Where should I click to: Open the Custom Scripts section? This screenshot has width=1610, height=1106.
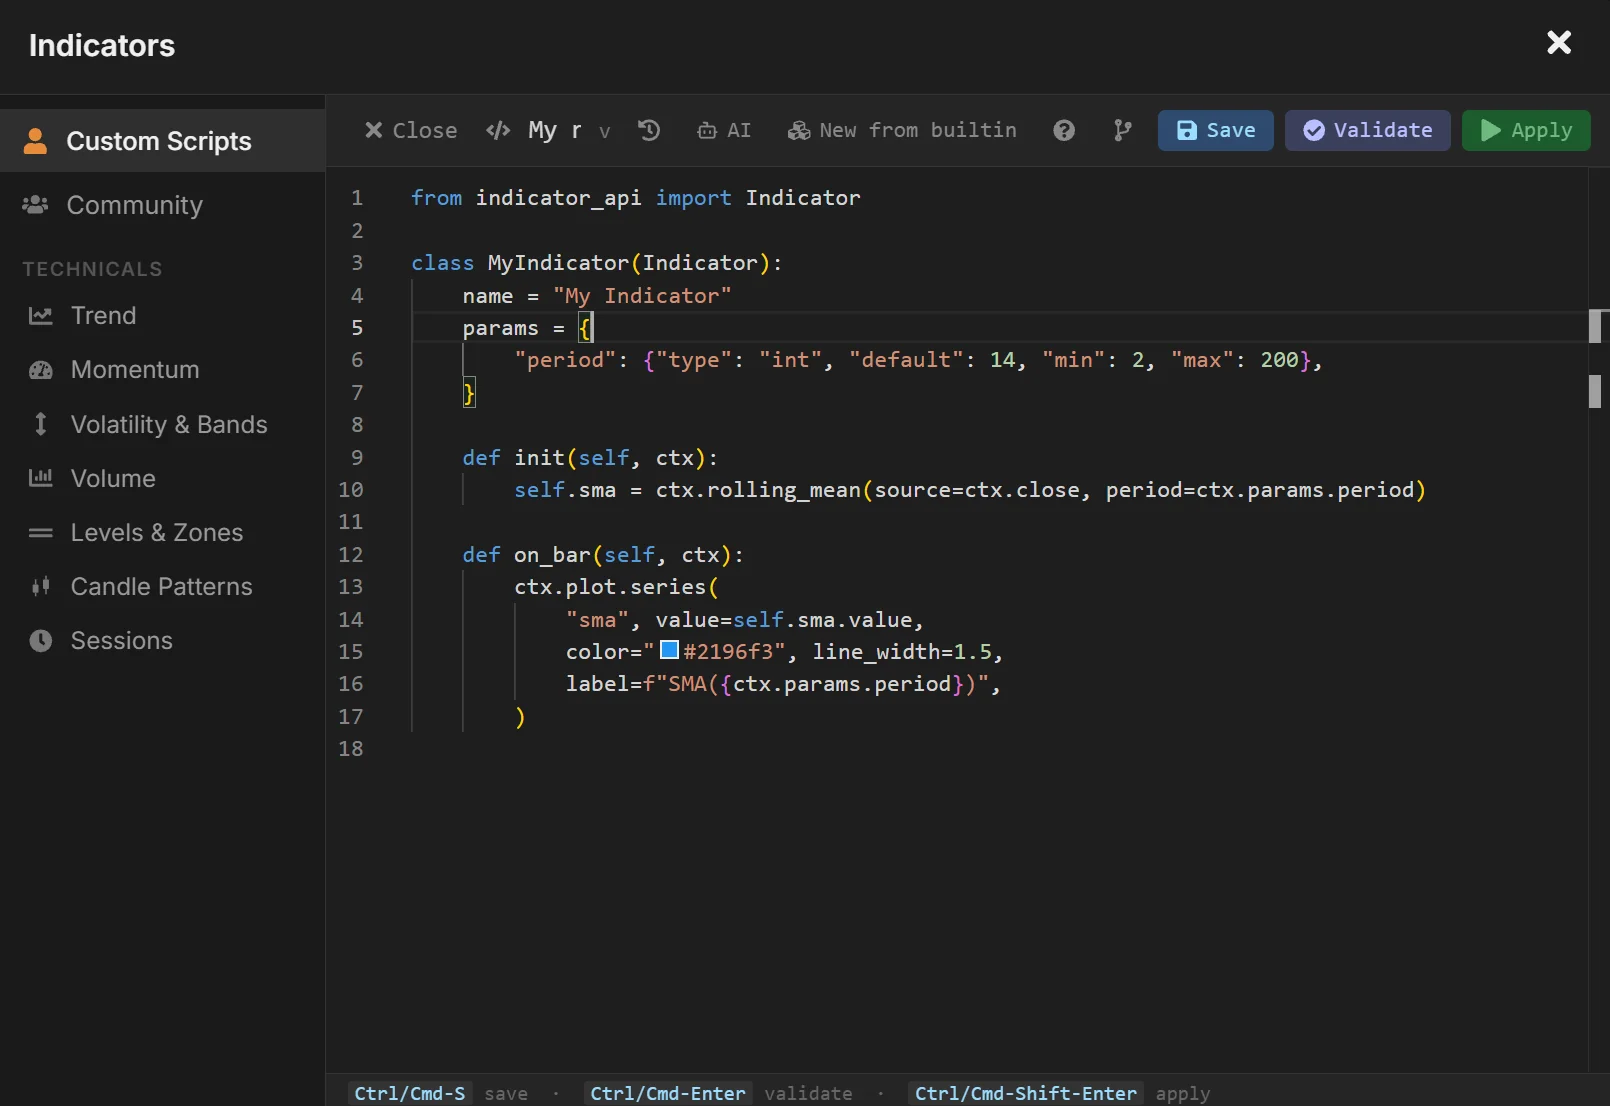click(163, 141)
